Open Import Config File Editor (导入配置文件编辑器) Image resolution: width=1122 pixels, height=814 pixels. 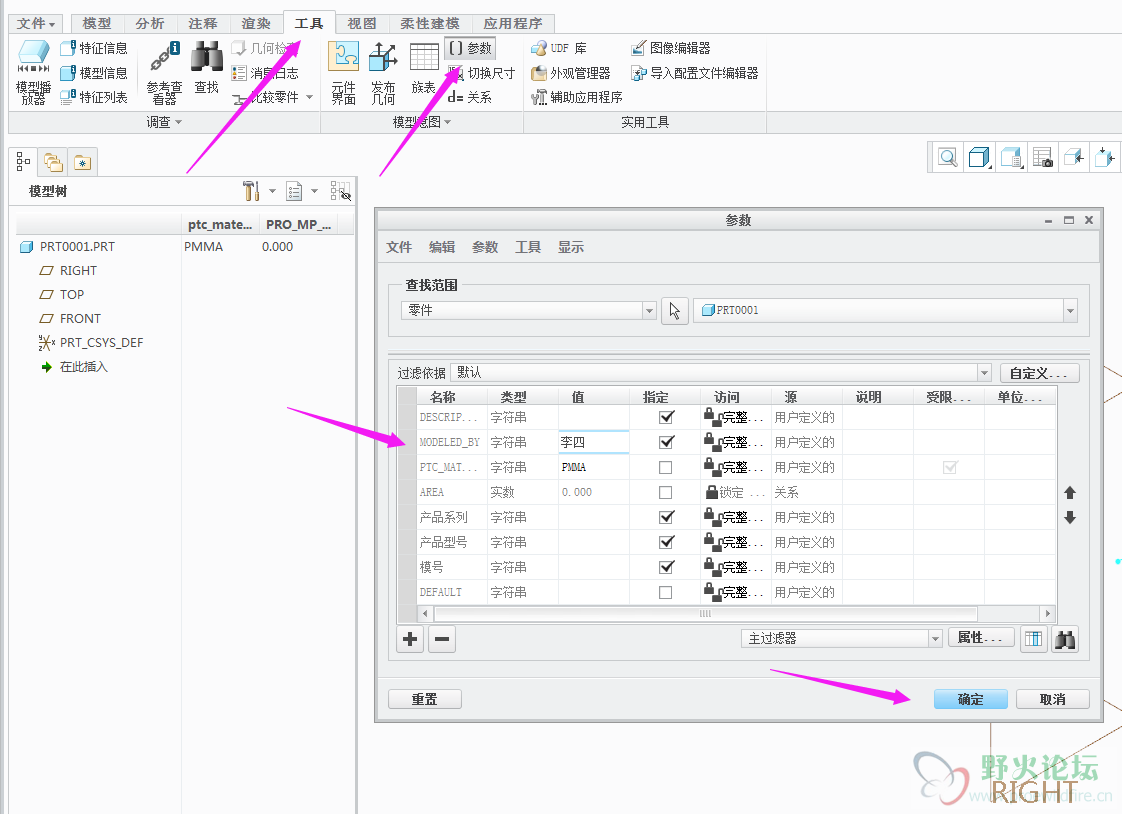coord(694,73)
